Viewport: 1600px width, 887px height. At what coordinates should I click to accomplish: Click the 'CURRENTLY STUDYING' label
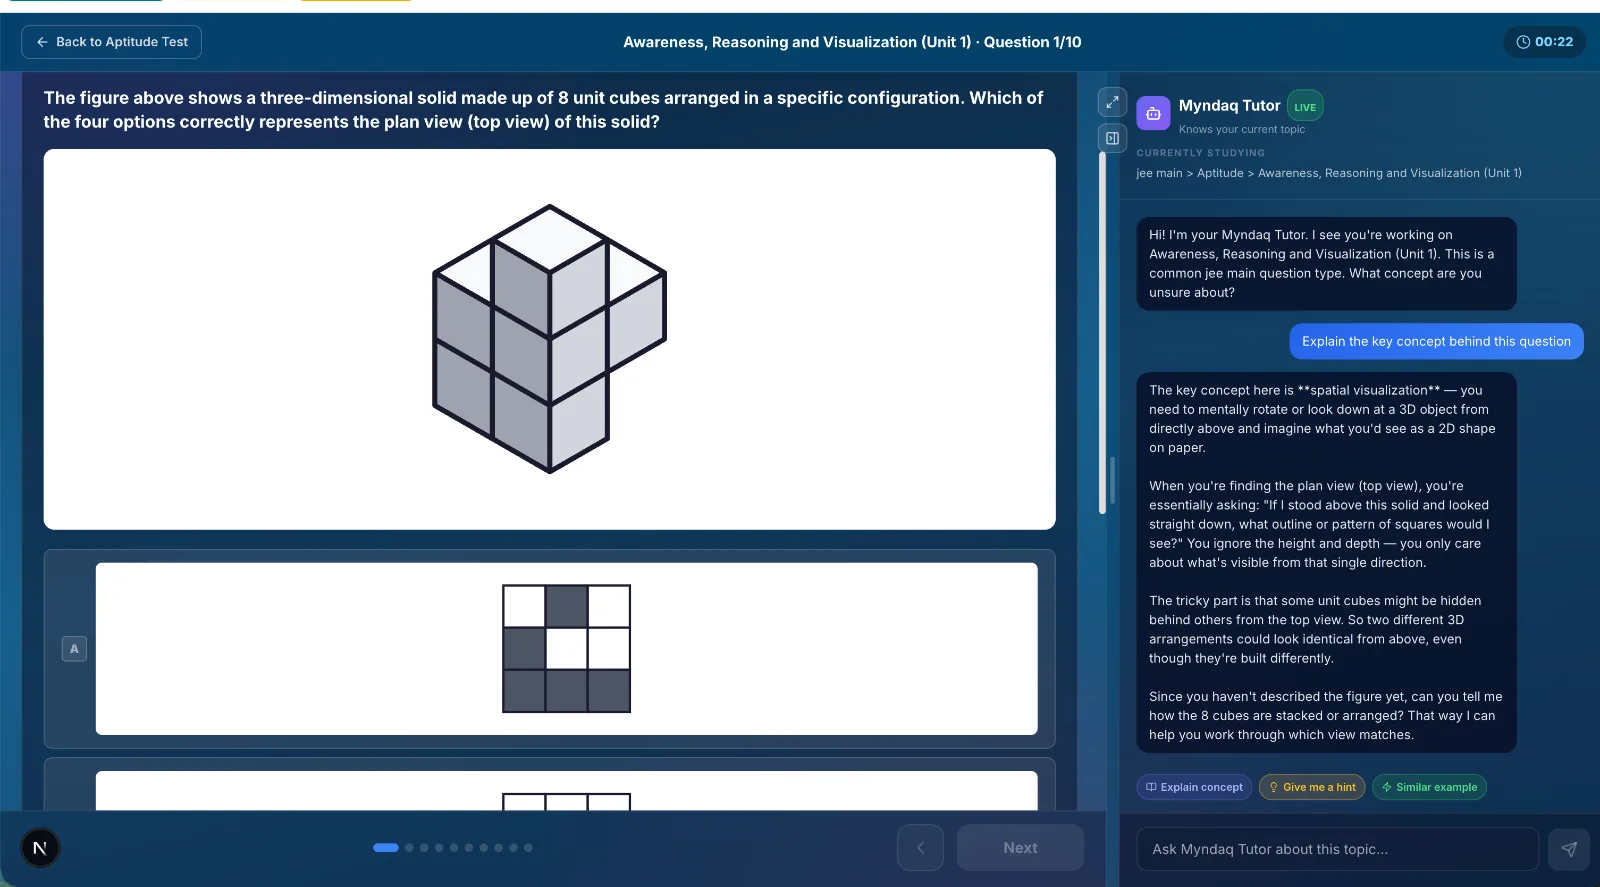(x=1200, y=153)
